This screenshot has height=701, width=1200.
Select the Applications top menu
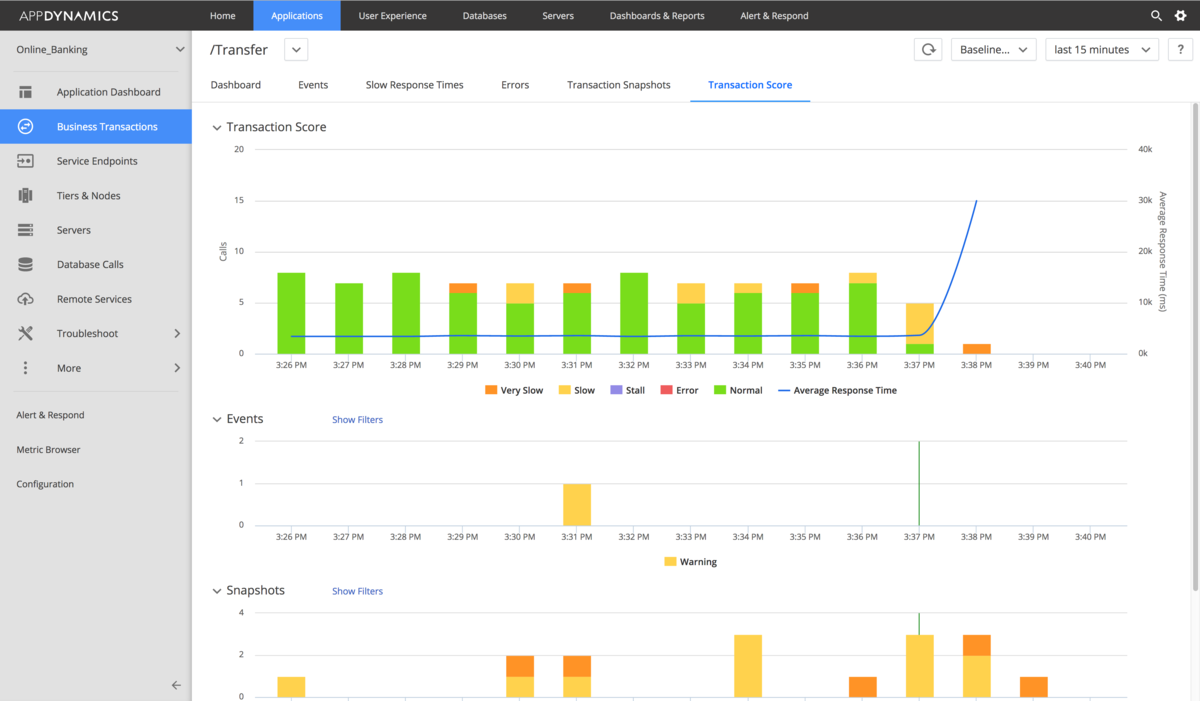tap(297, 16)
